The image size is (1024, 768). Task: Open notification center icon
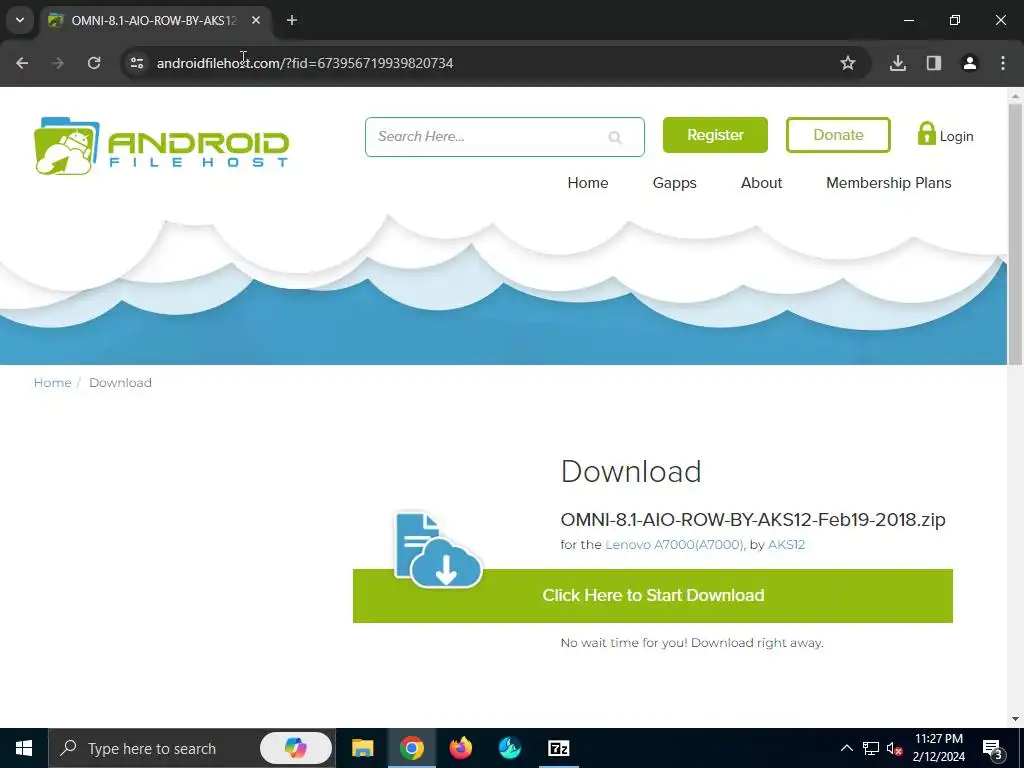(993, 749)
